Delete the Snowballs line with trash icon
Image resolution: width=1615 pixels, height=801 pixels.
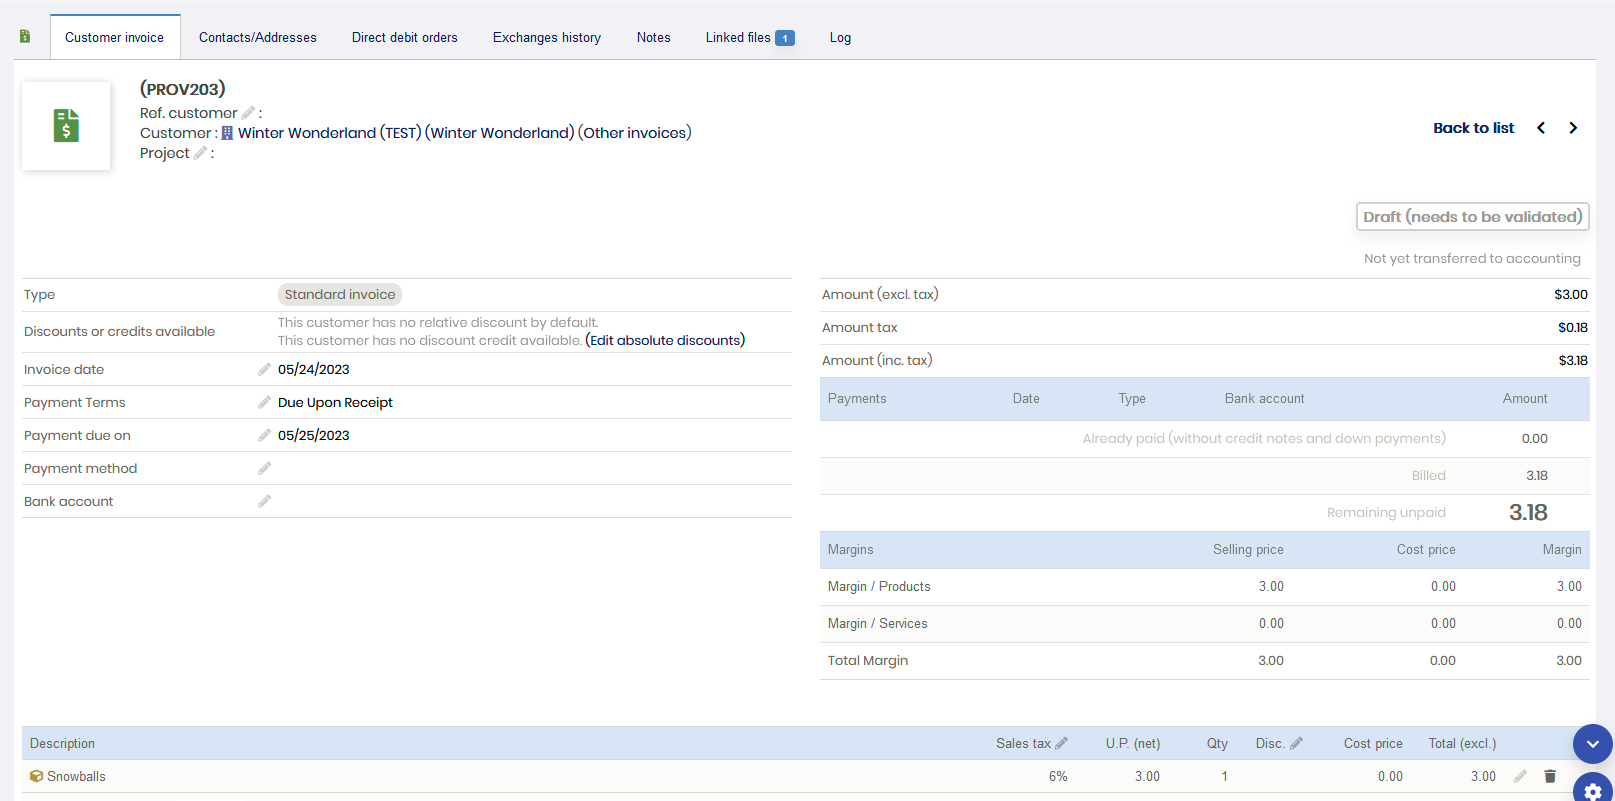coord(1550,776)
